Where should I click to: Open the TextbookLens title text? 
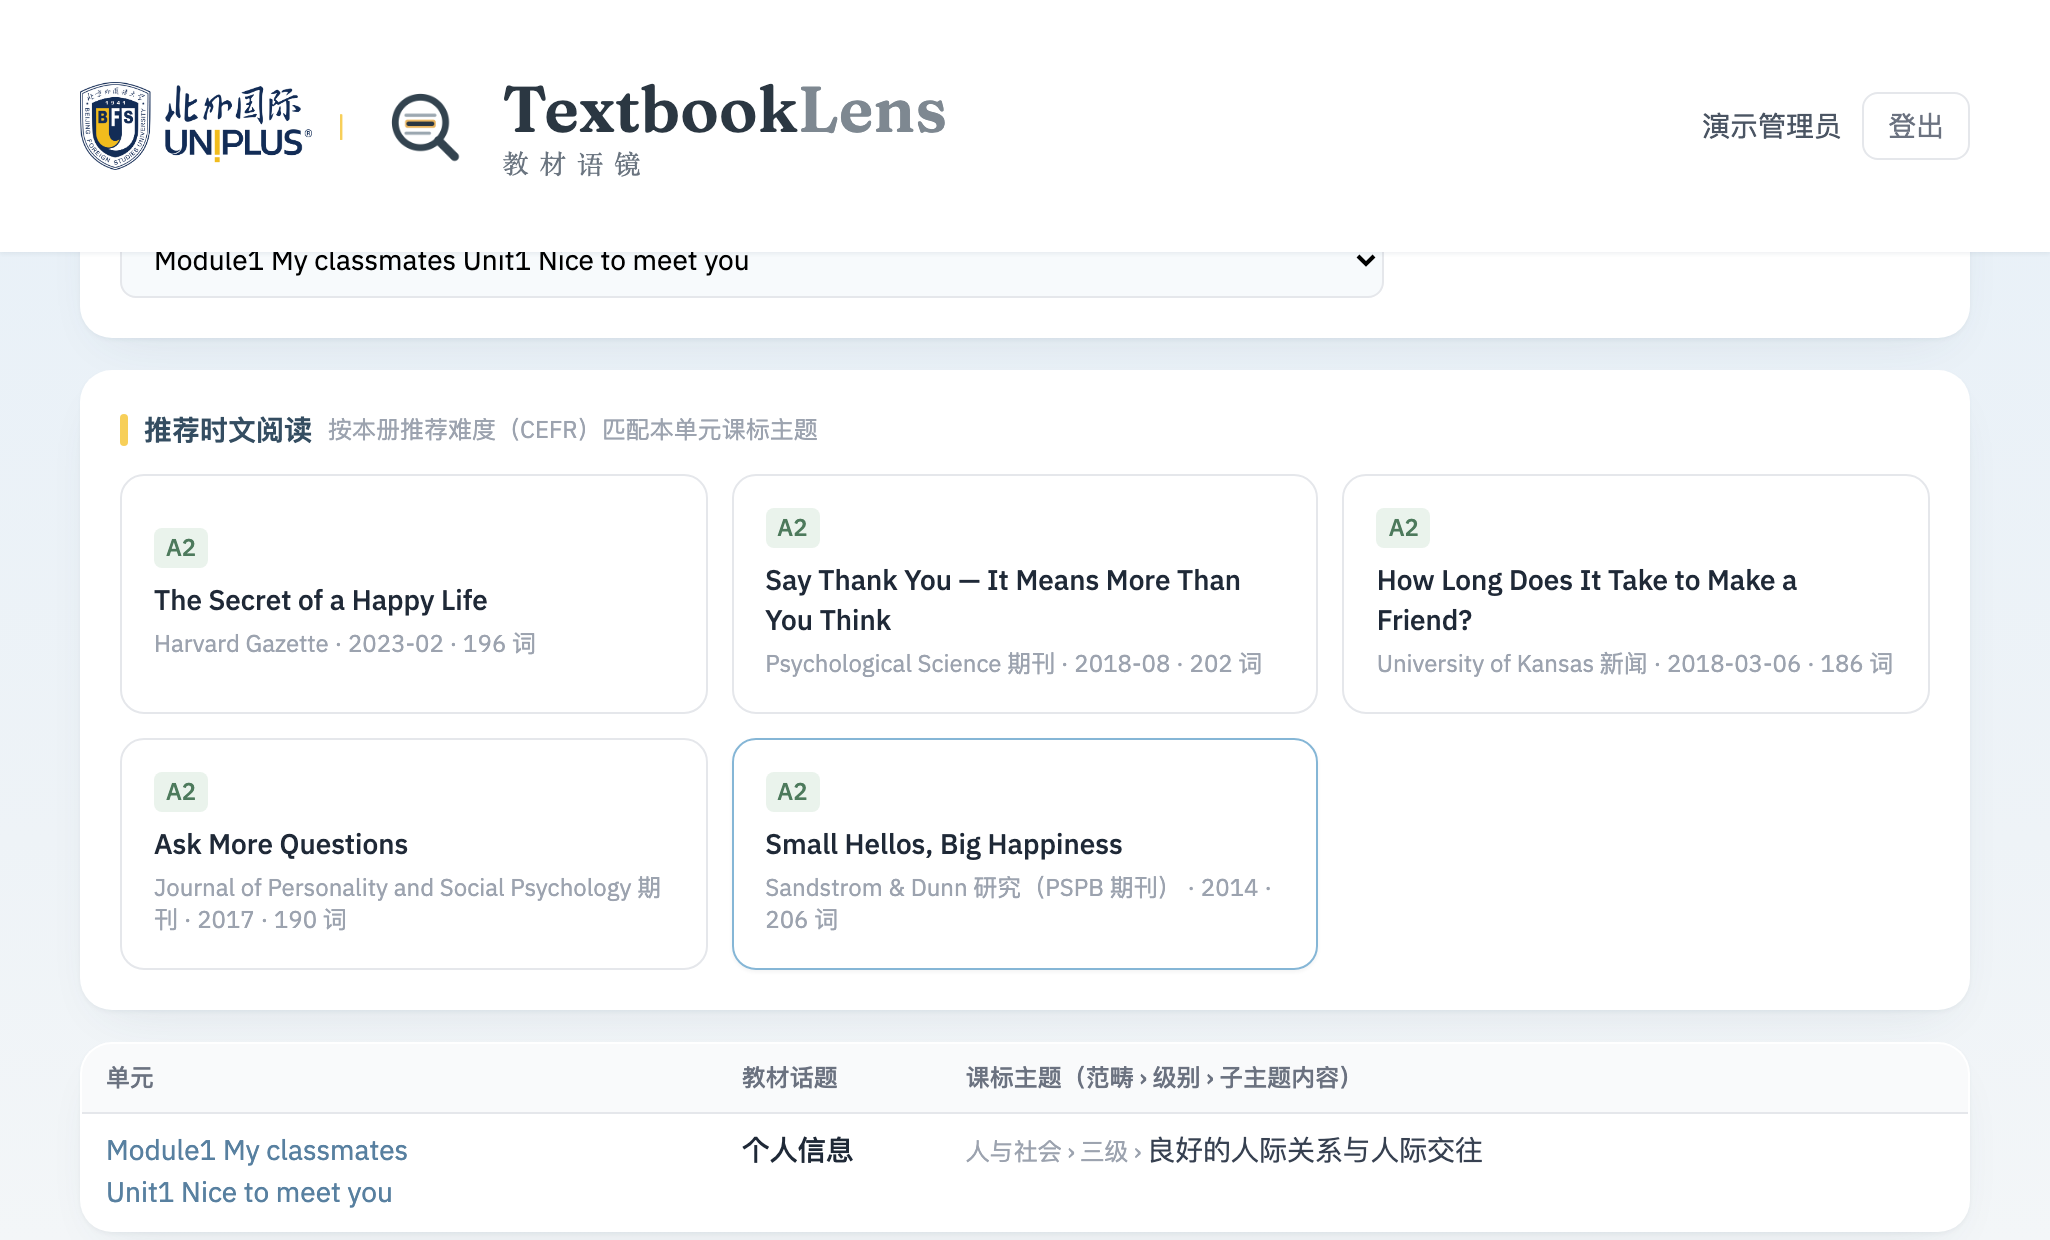724,110
